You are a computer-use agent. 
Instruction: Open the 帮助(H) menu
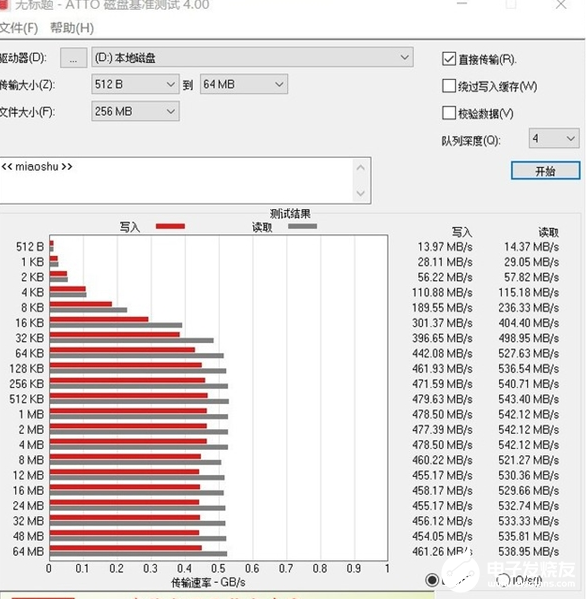(x=72, y=28)
